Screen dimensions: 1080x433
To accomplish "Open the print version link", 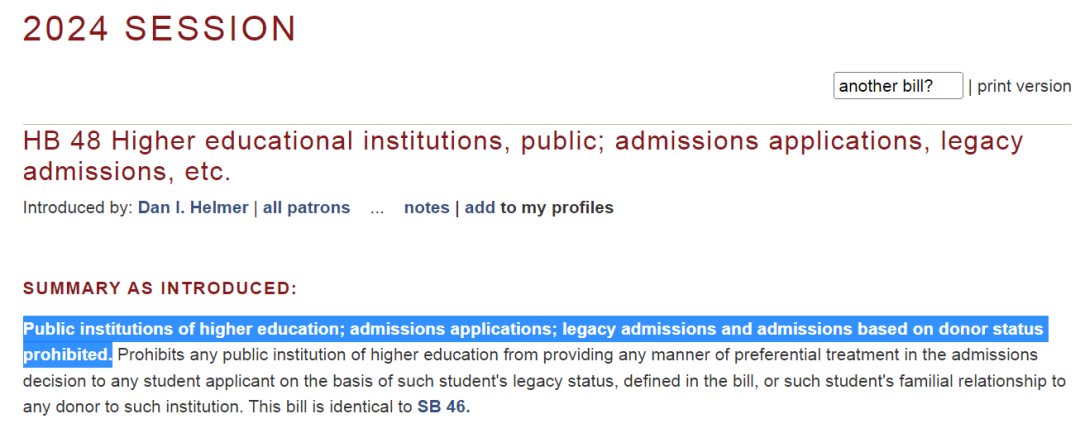I will (1024, 86).
